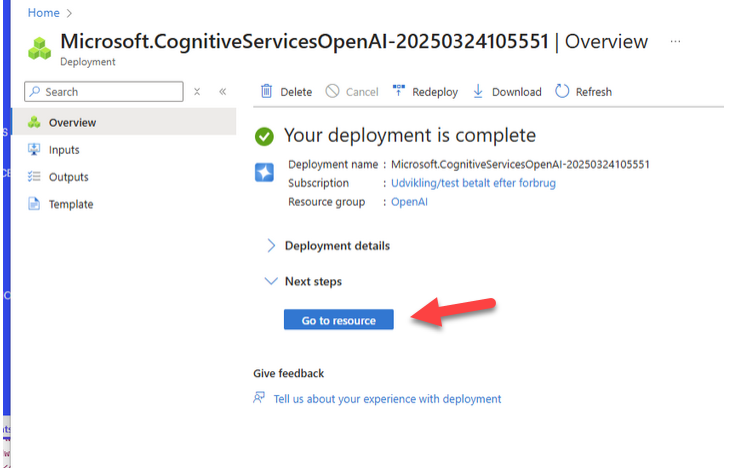Collapse the Next steps section
Viewport: 730px width, 468px height.
pos(304,281)
